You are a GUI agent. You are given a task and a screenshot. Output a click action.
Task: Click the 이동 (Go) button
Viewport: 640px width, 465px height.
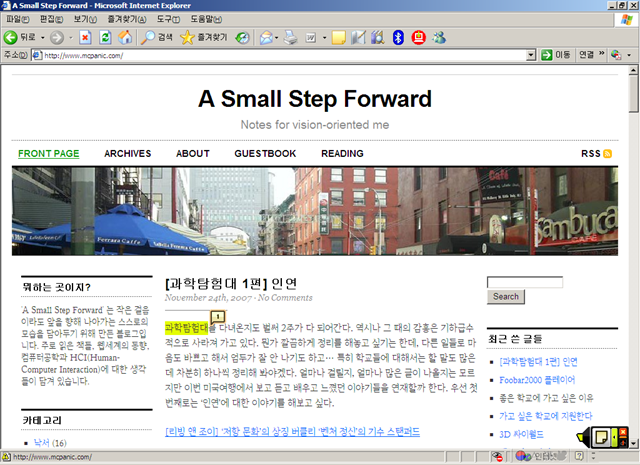click(x=556, y=55)
